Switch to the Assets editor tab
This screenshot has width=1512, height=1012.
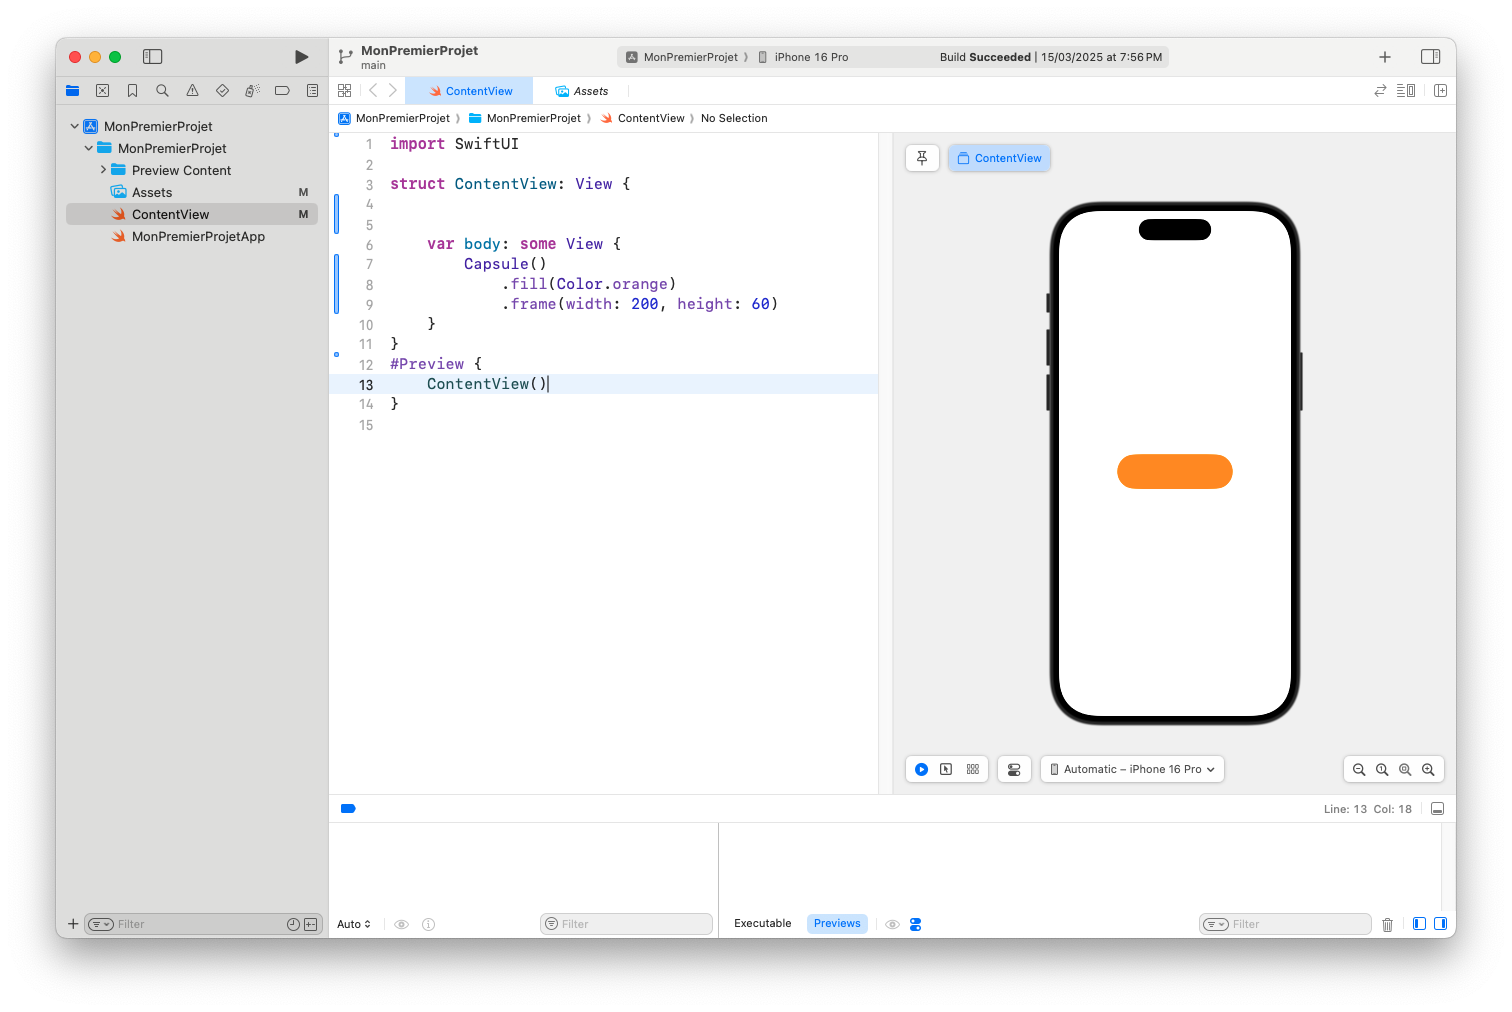(582, 91)
